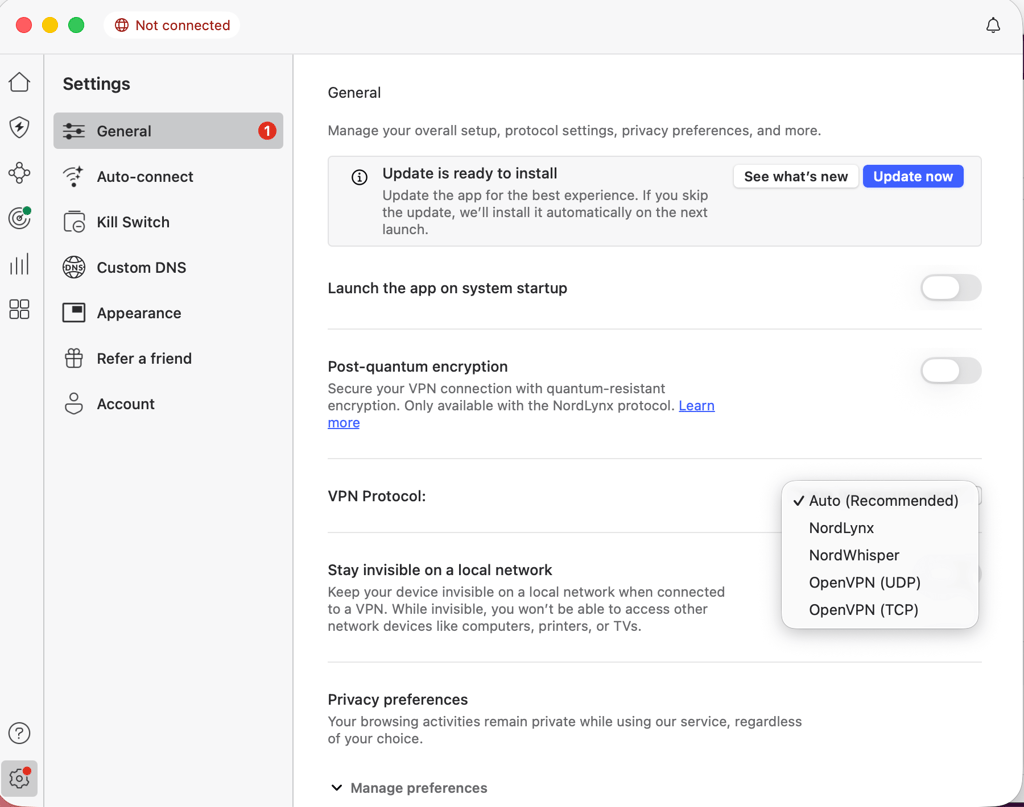Click the VPN Protocol label
This screenshot has height=807, width=1024.
point(377,496)
